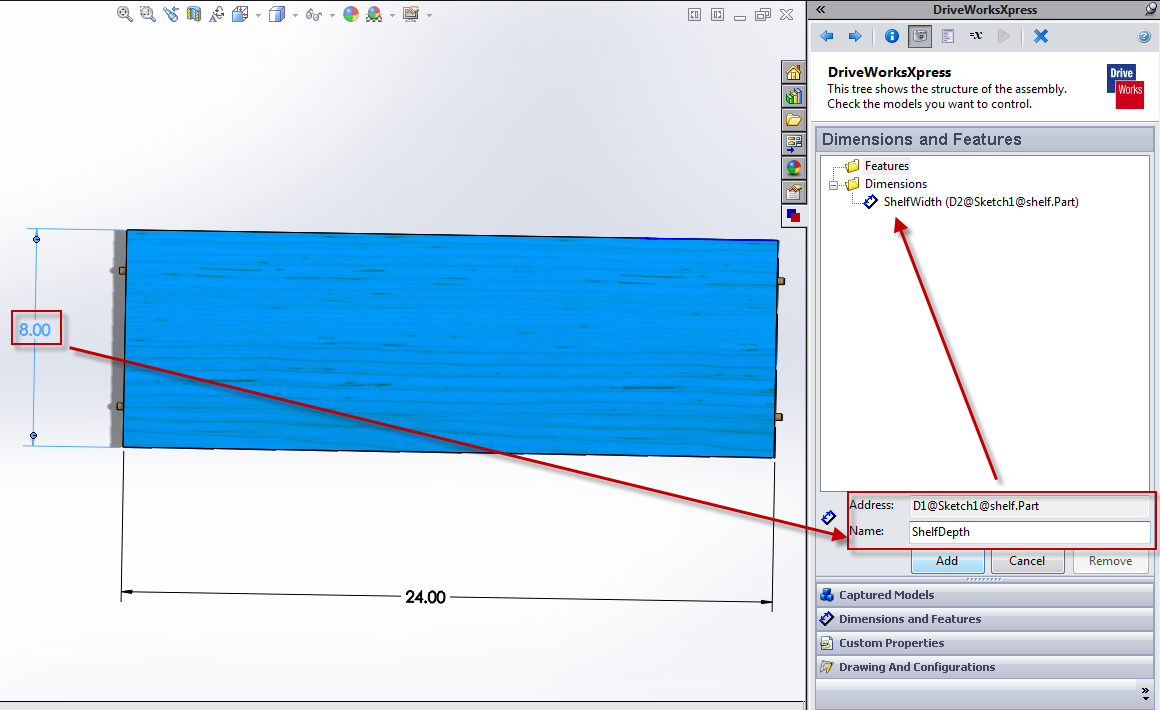Restore down the document window

(x=763, y=14)
